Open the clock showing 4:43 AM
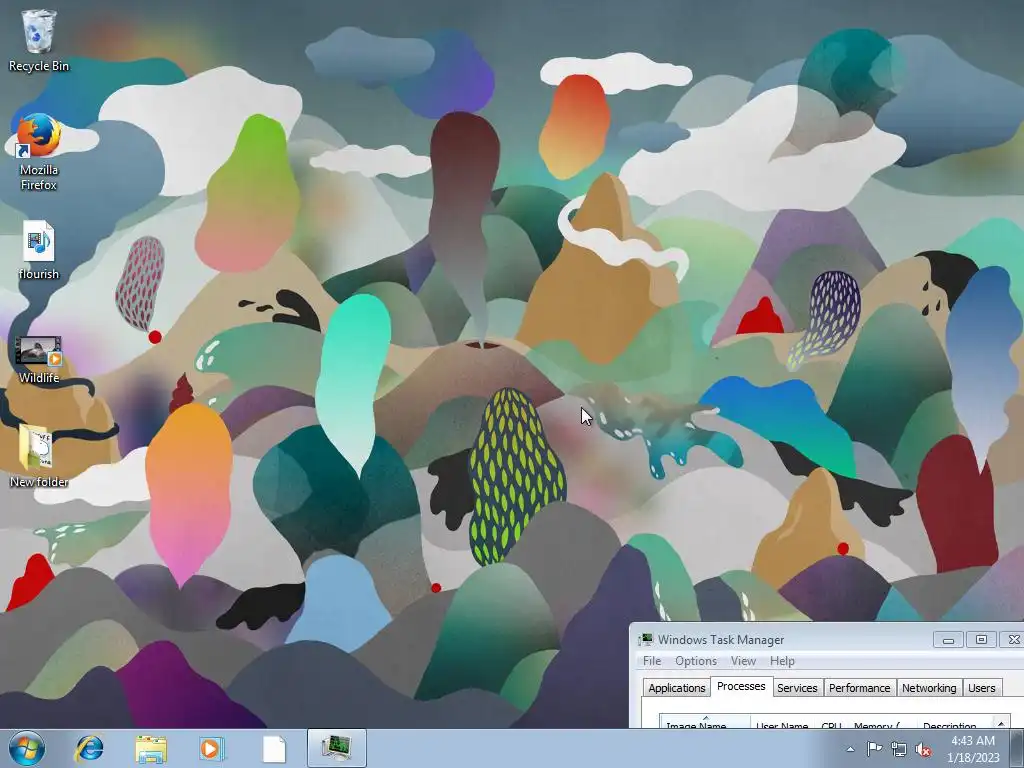The height and width of the screenshot is (768, 1024). [x=973, y=749]
